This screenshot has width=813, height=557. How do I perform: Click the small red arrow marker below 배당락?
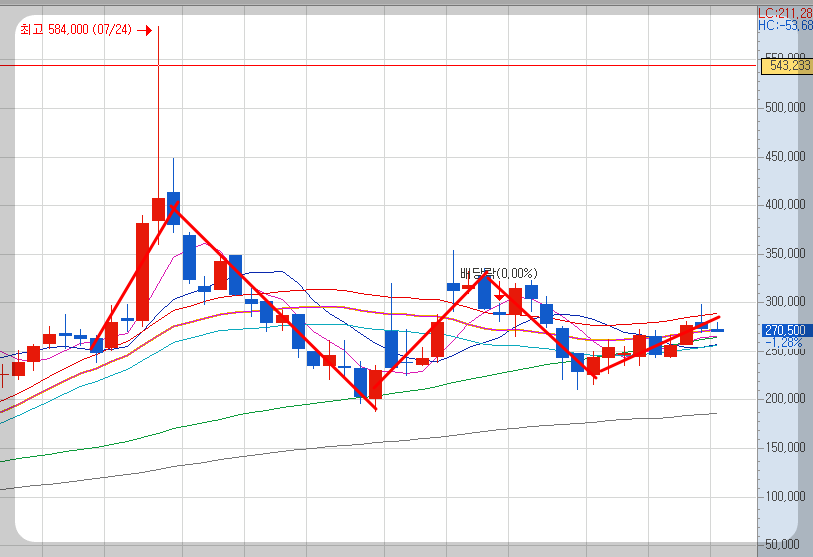pos(499,297)
